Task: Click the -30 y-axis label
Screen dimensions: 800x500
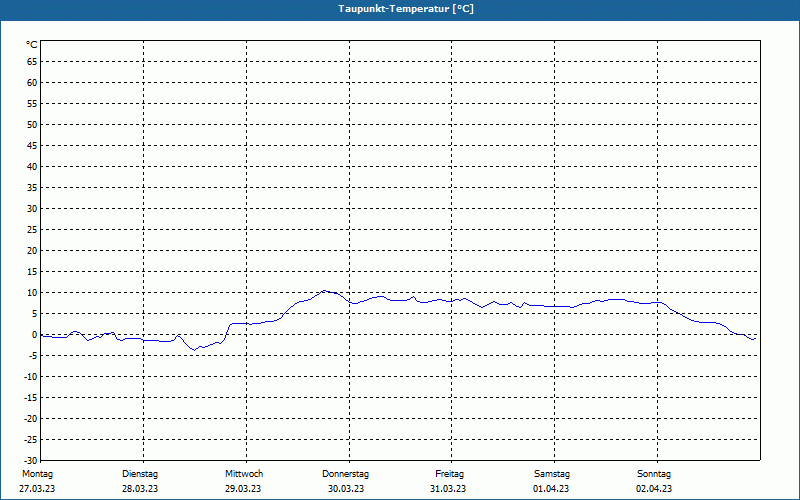Action: [31, 460]
